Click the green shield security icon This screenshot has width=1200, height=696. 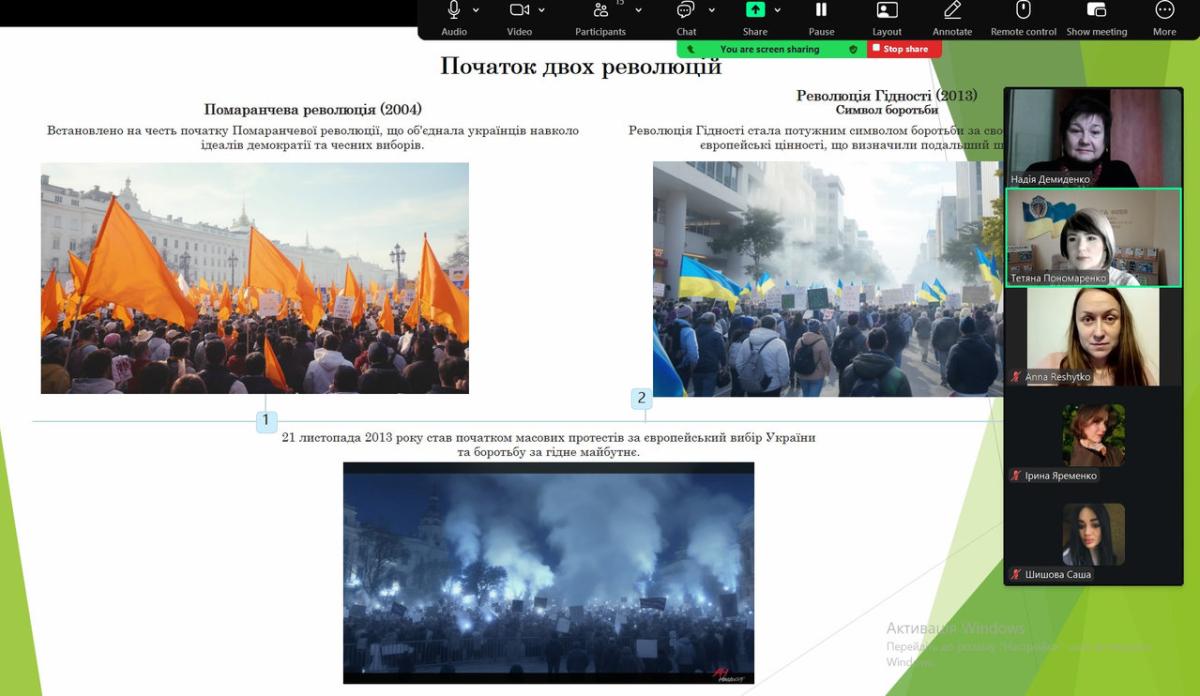[853, 49]
